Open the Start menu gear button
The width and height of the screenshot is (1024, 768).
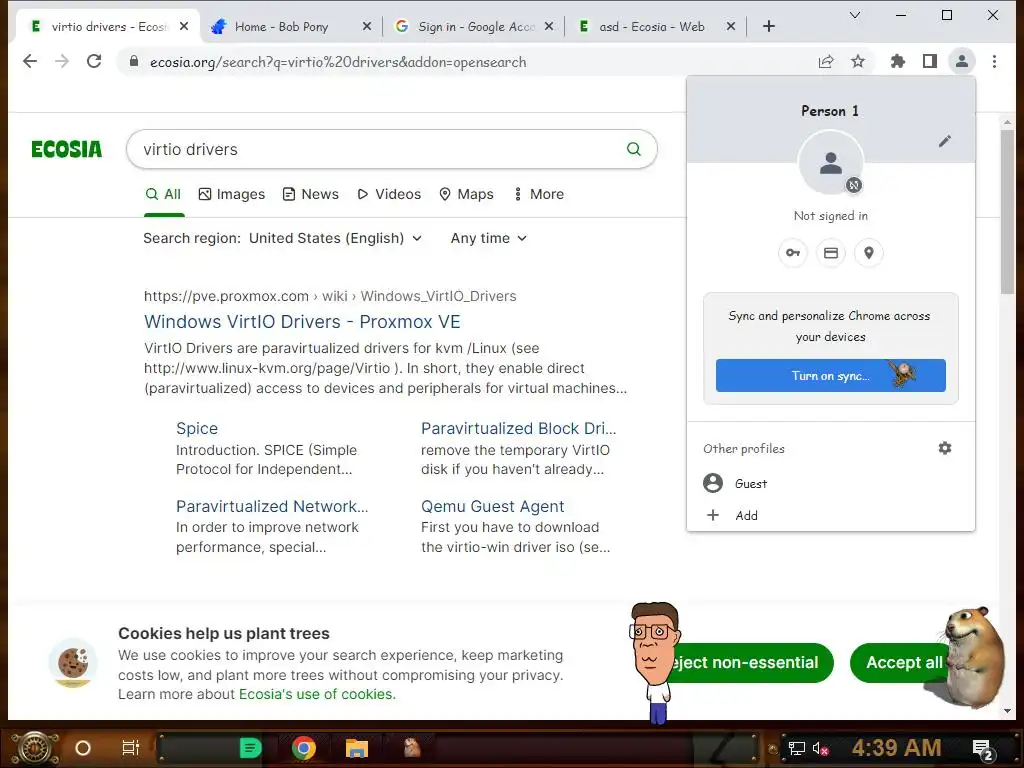tap(35, 748)
